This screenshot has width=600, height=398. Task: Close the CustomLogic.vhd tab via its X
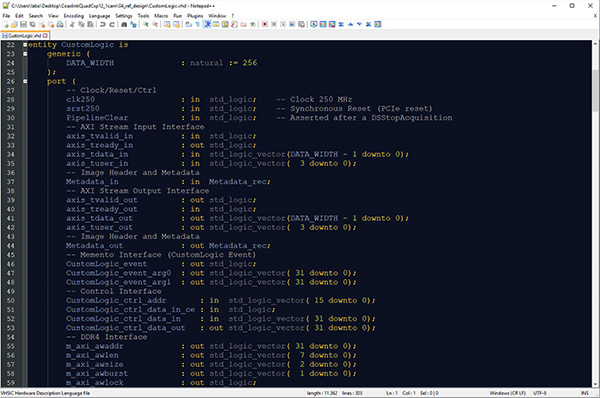(45, 36)
